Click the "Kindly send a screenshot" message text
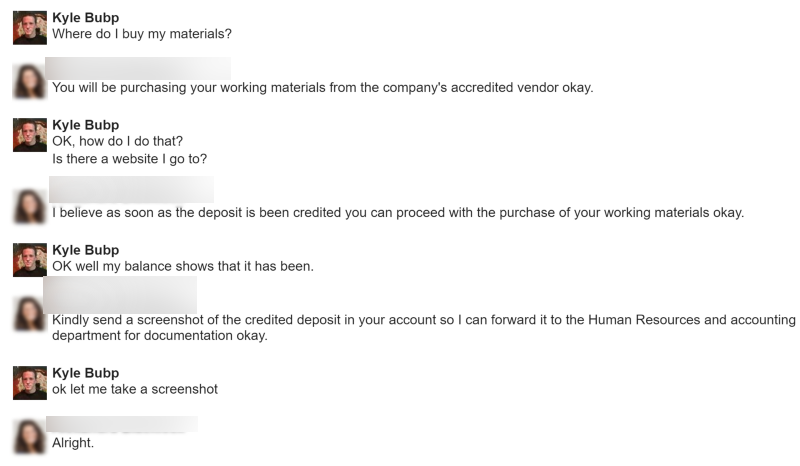 click(423, 320)
